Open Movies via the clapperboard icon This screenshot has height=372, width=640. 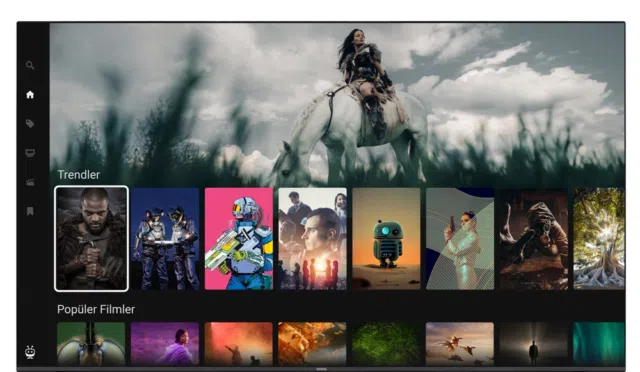pyautogui.click(x=30, y=182)
